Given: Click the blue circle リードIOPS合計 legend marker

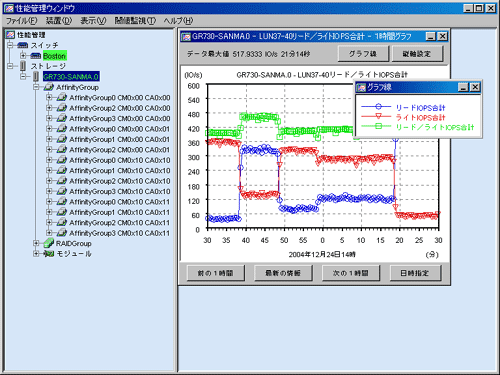Looking at the screenshot, I should 378,107.
